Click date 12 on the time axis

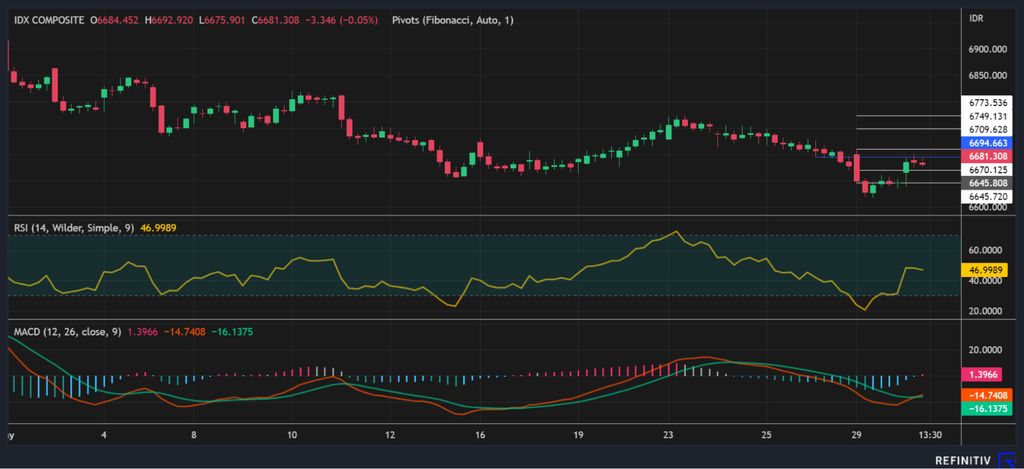tap(390, 435)
